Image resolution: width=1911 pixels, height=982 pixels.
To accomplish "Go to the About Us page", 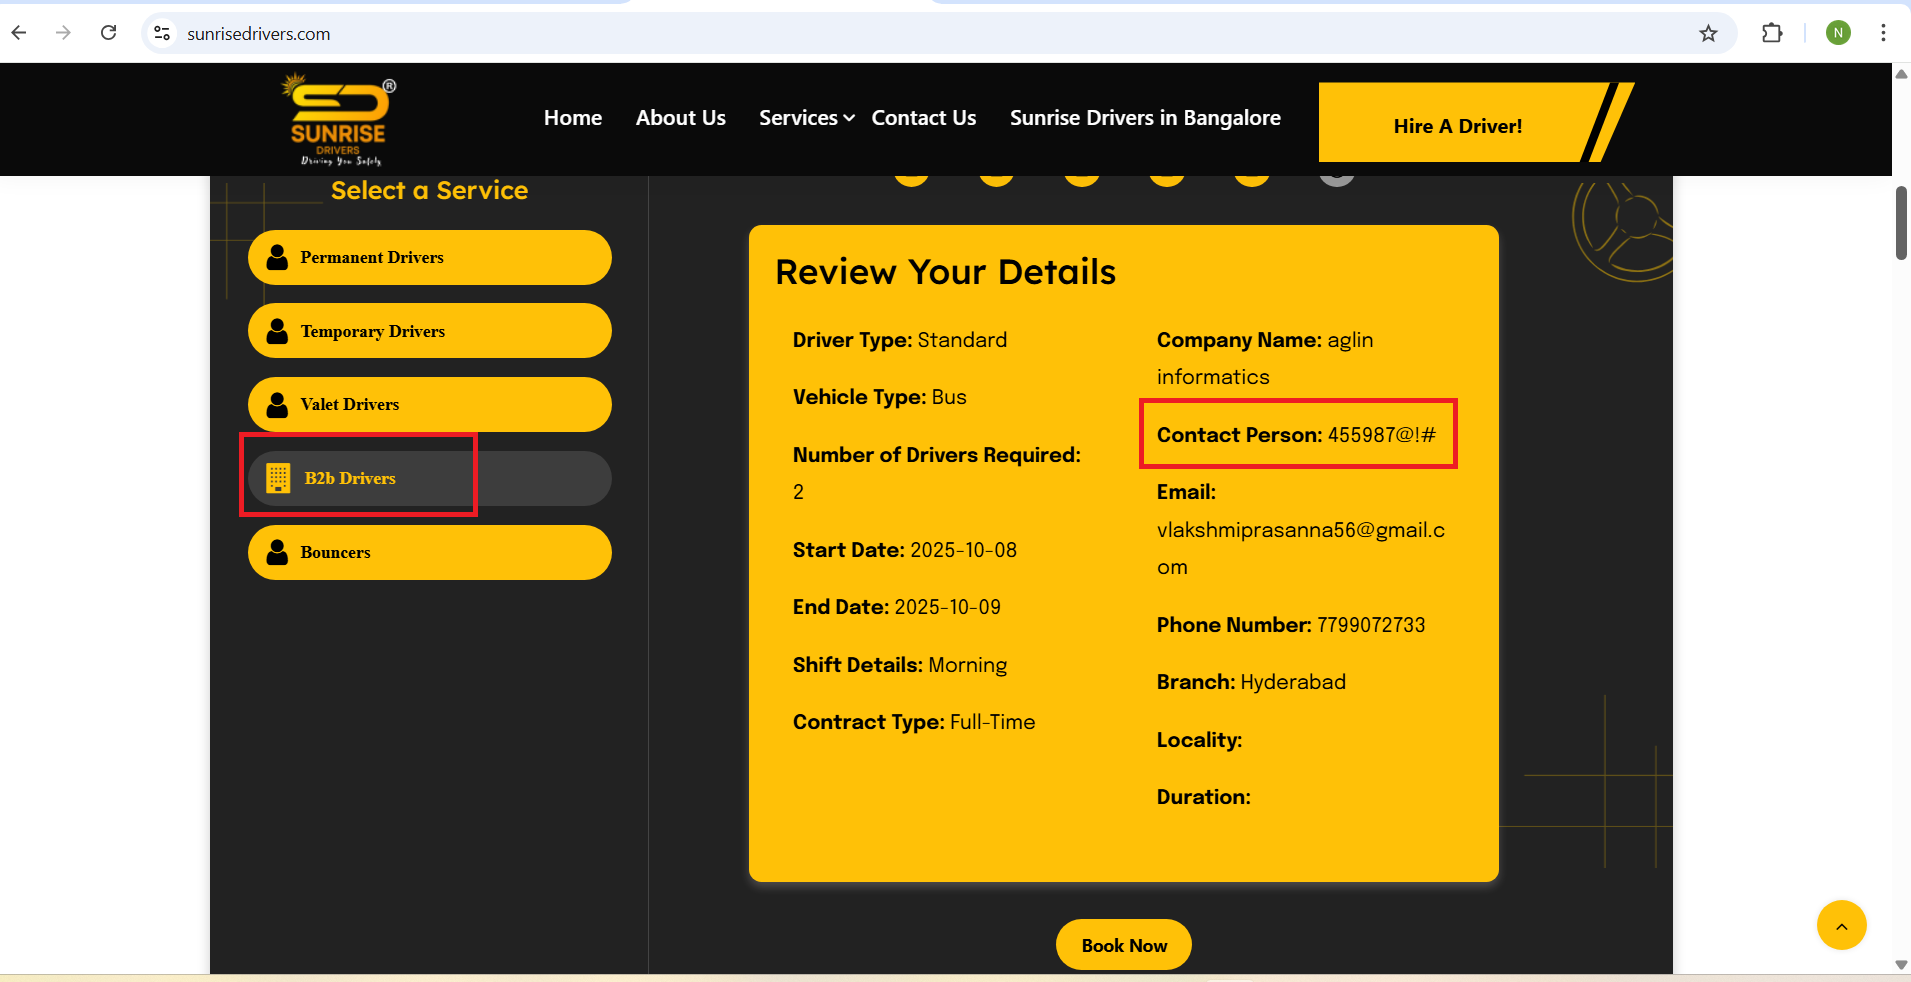I will [x=680, y=118].
